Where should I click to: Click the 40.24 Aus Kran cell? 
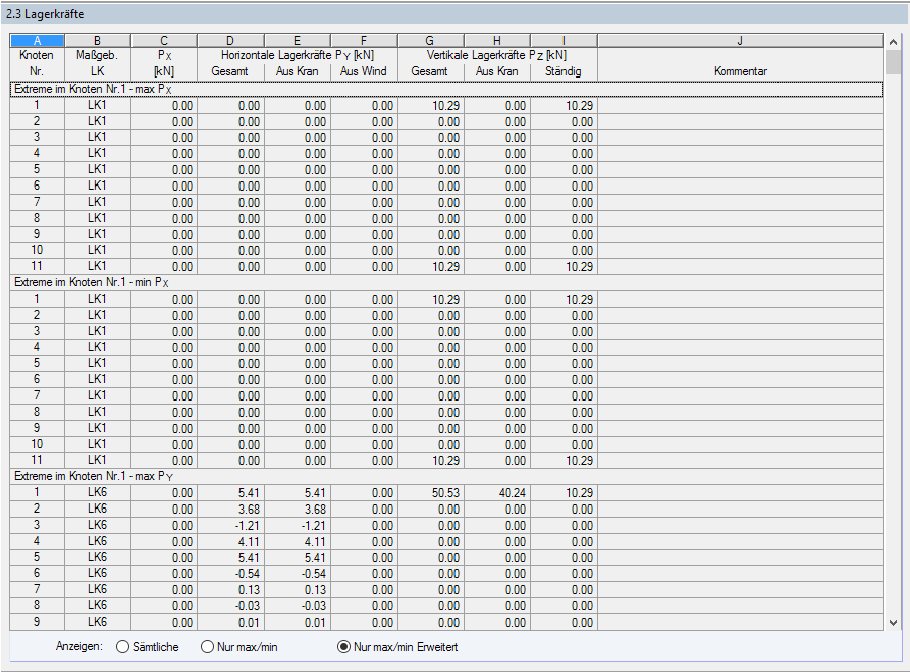pos(497,493)
